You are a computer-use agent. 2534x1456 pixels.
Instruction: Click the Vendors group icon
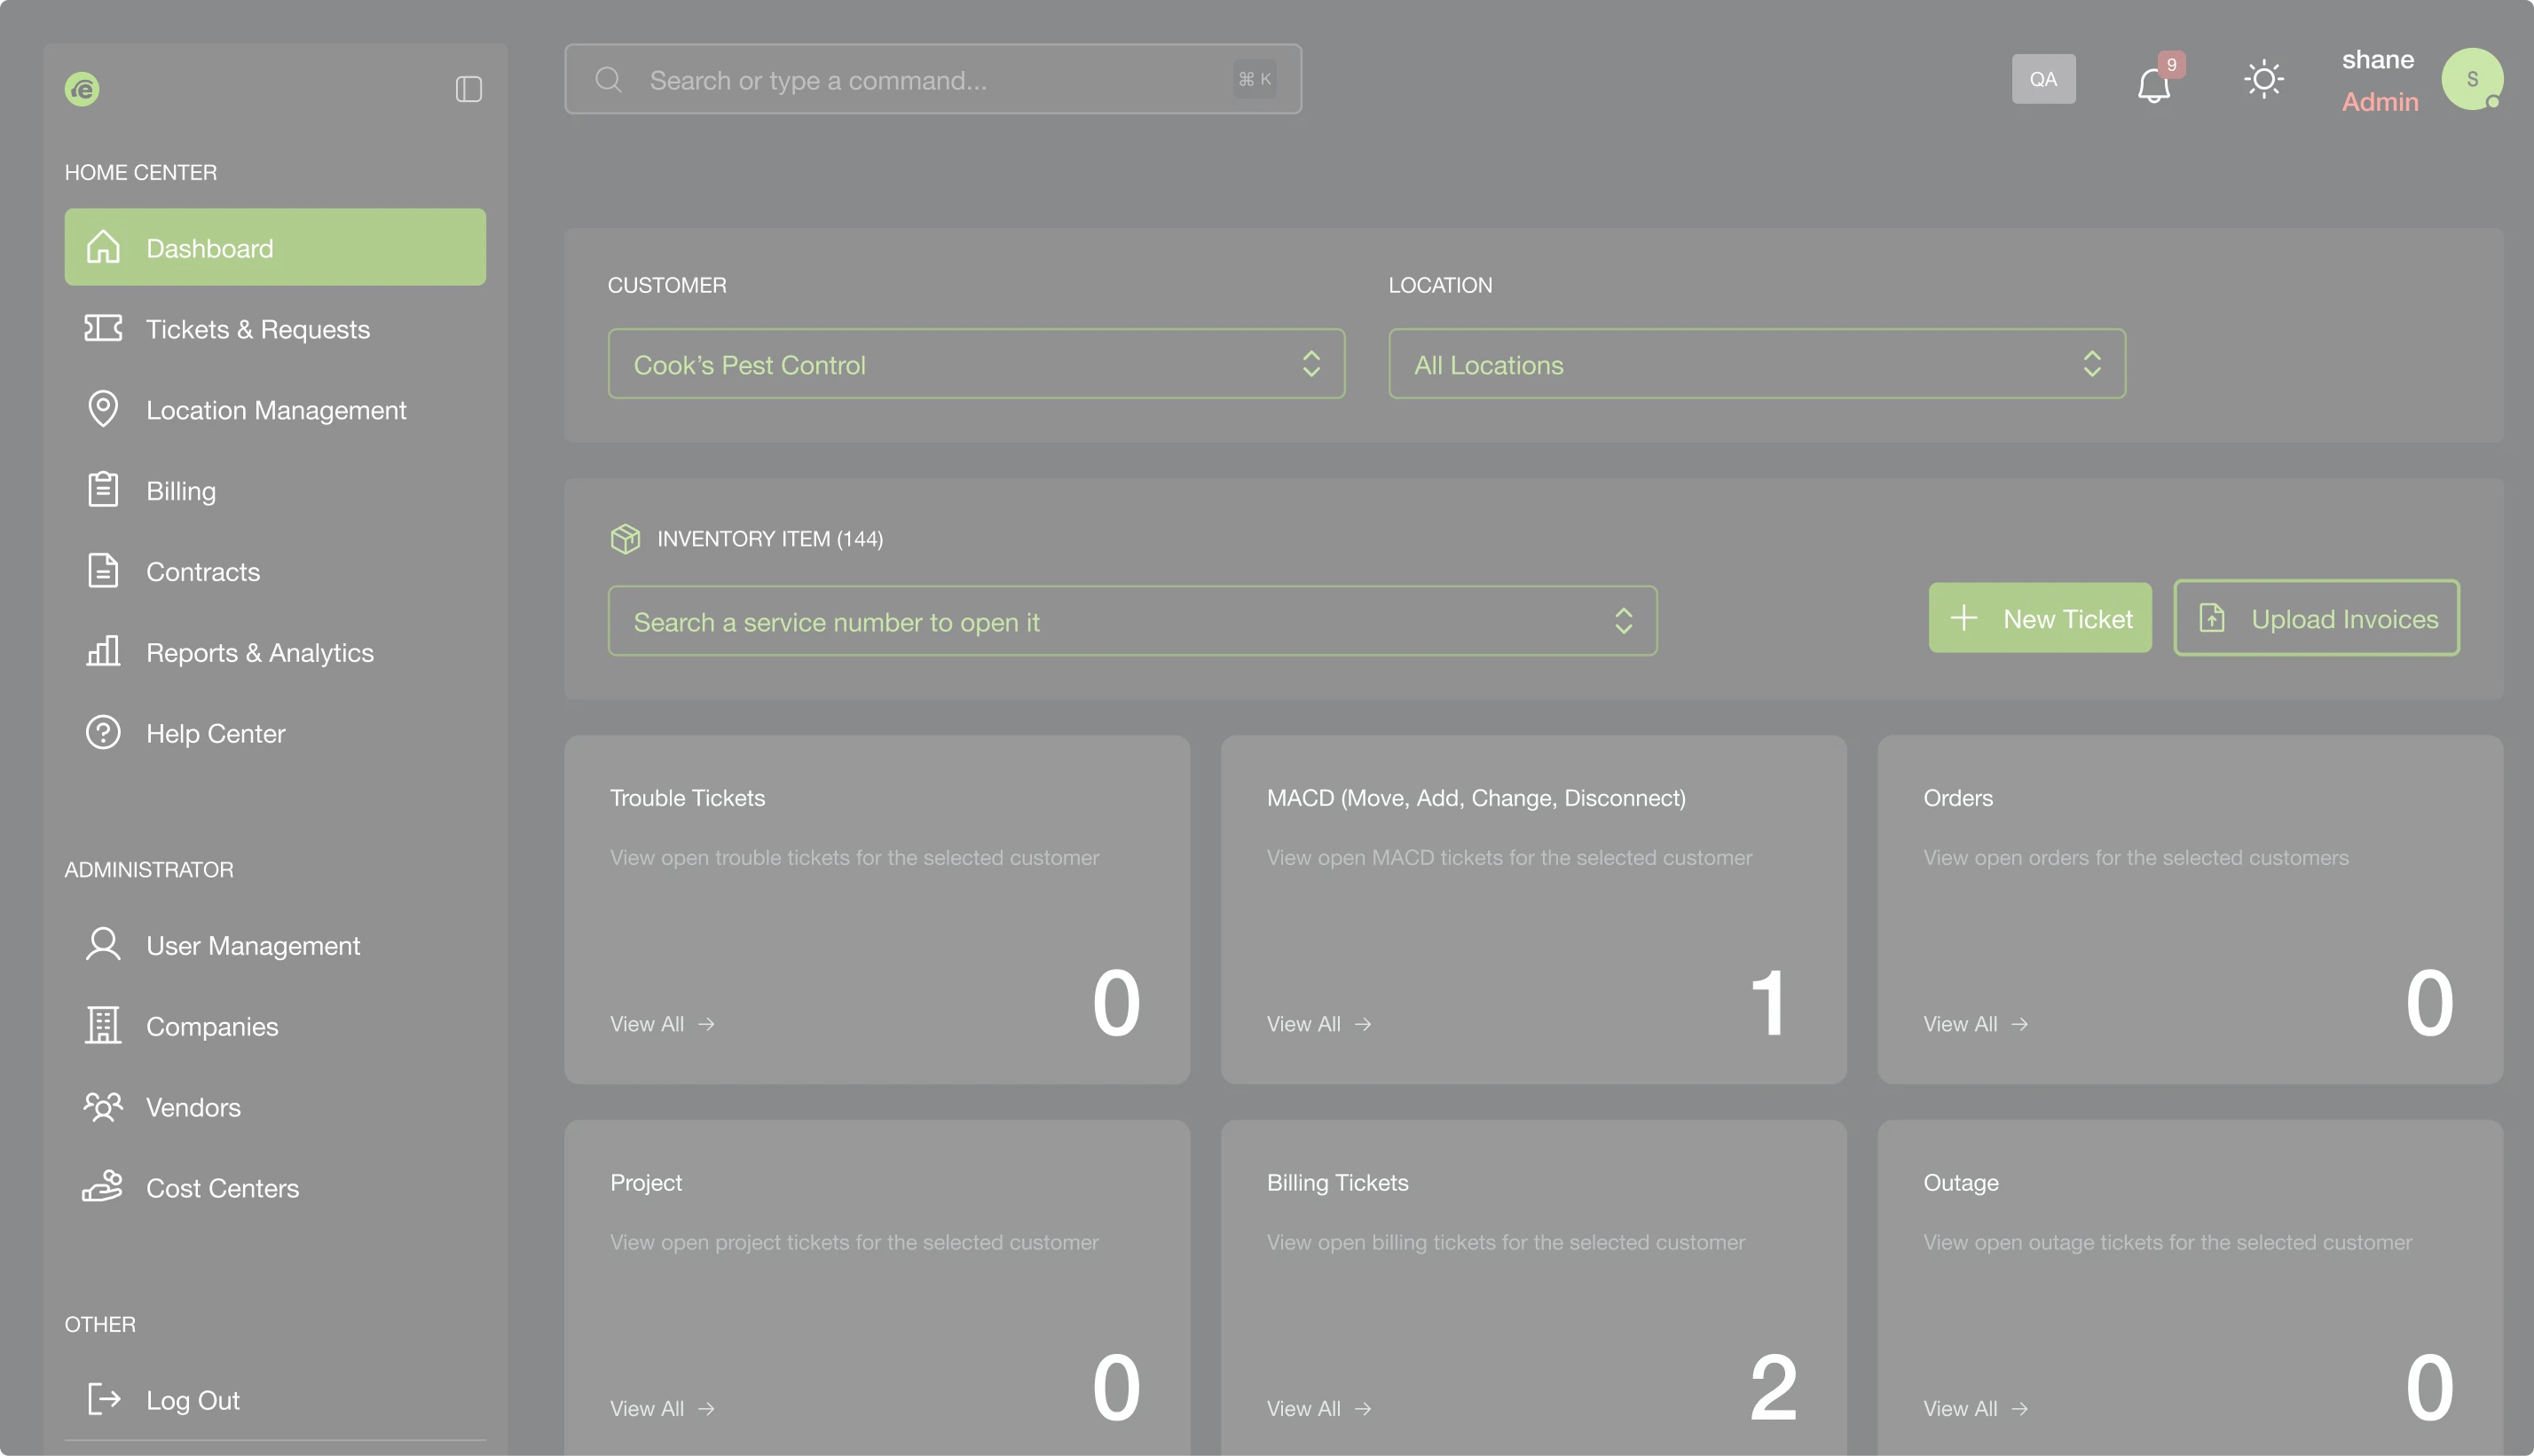103,1106
